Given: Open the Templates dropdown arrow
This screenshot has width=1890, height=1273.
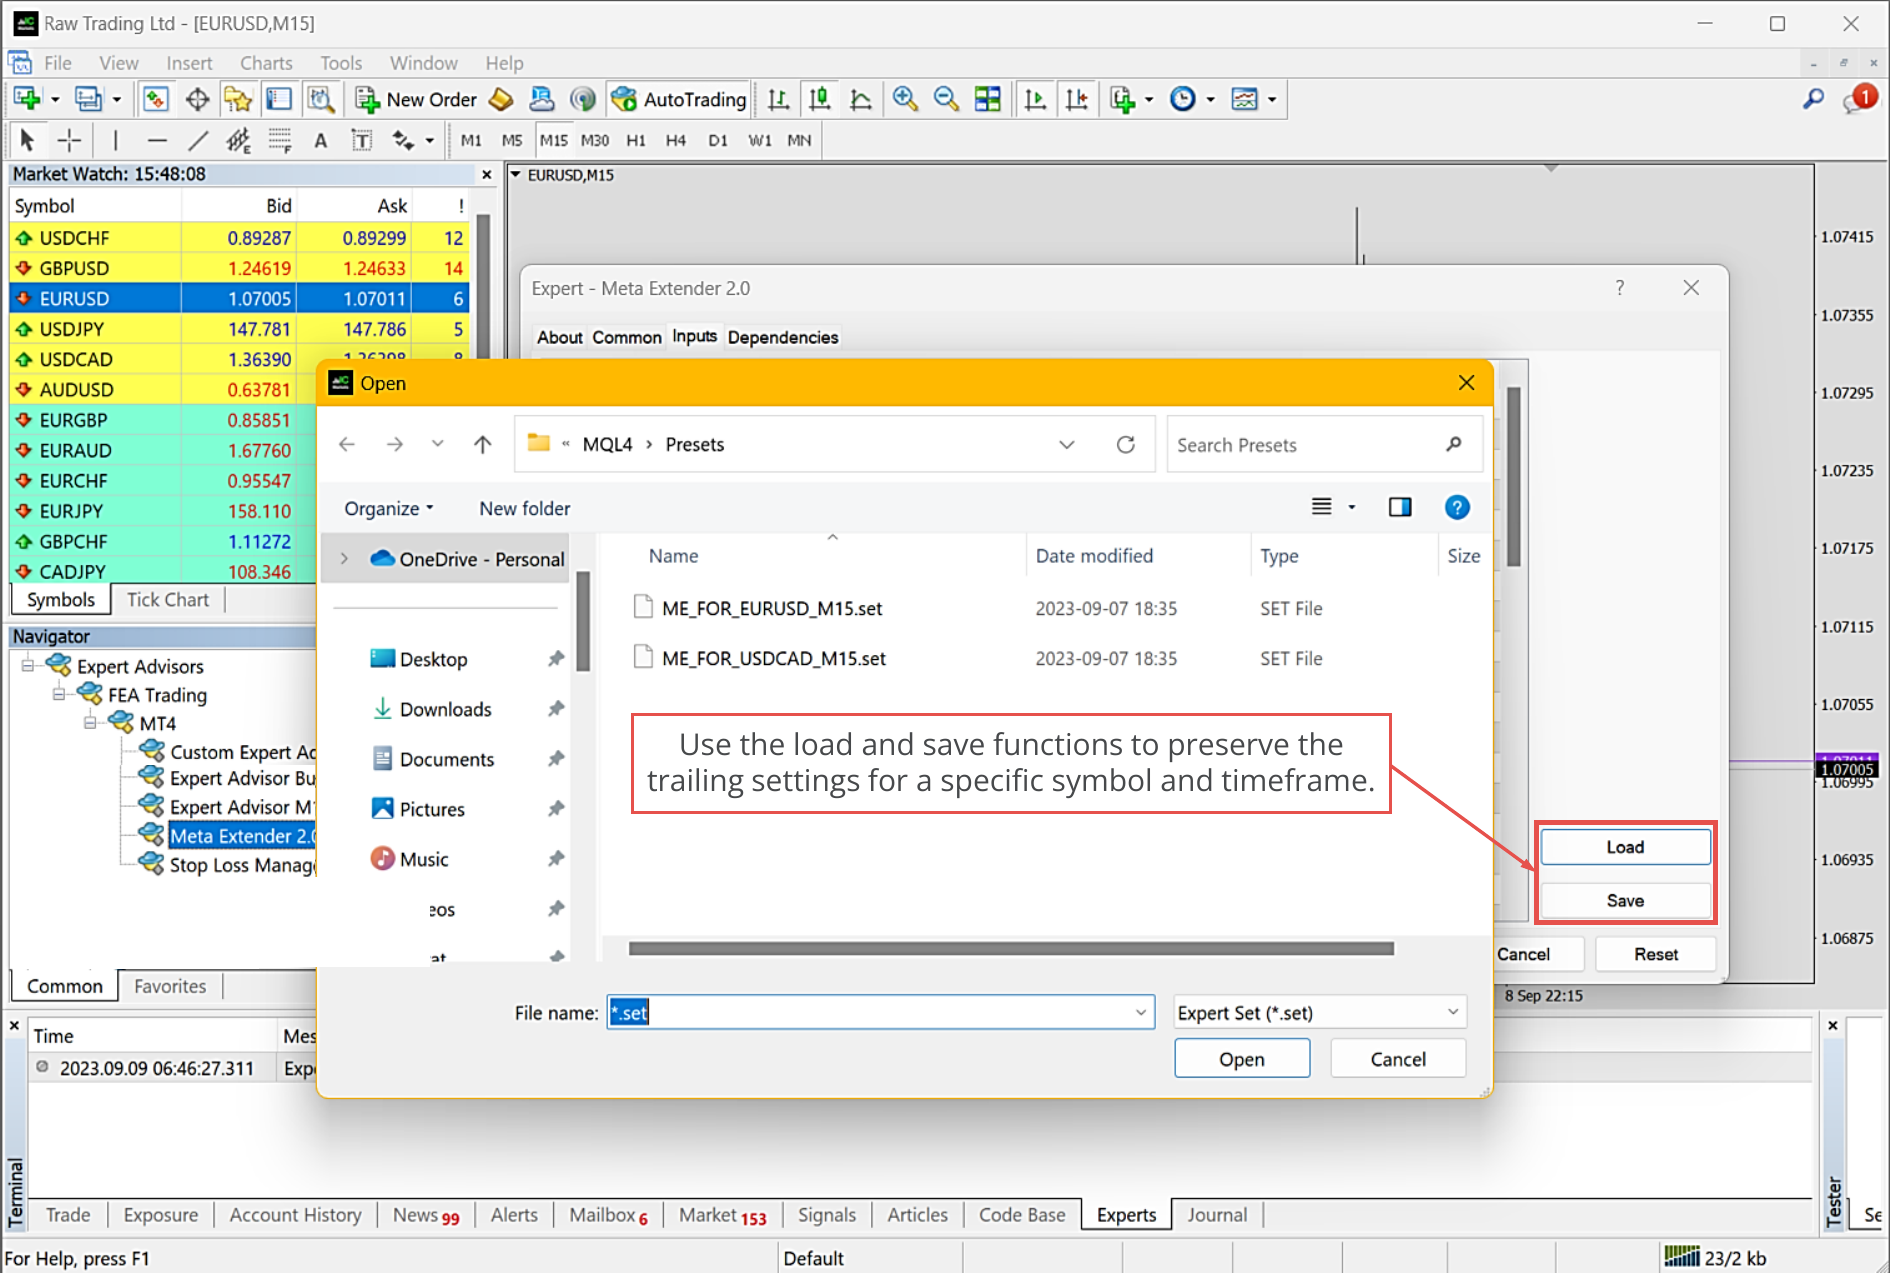Looking at the screenshot, I should [x=1272, y=99].
